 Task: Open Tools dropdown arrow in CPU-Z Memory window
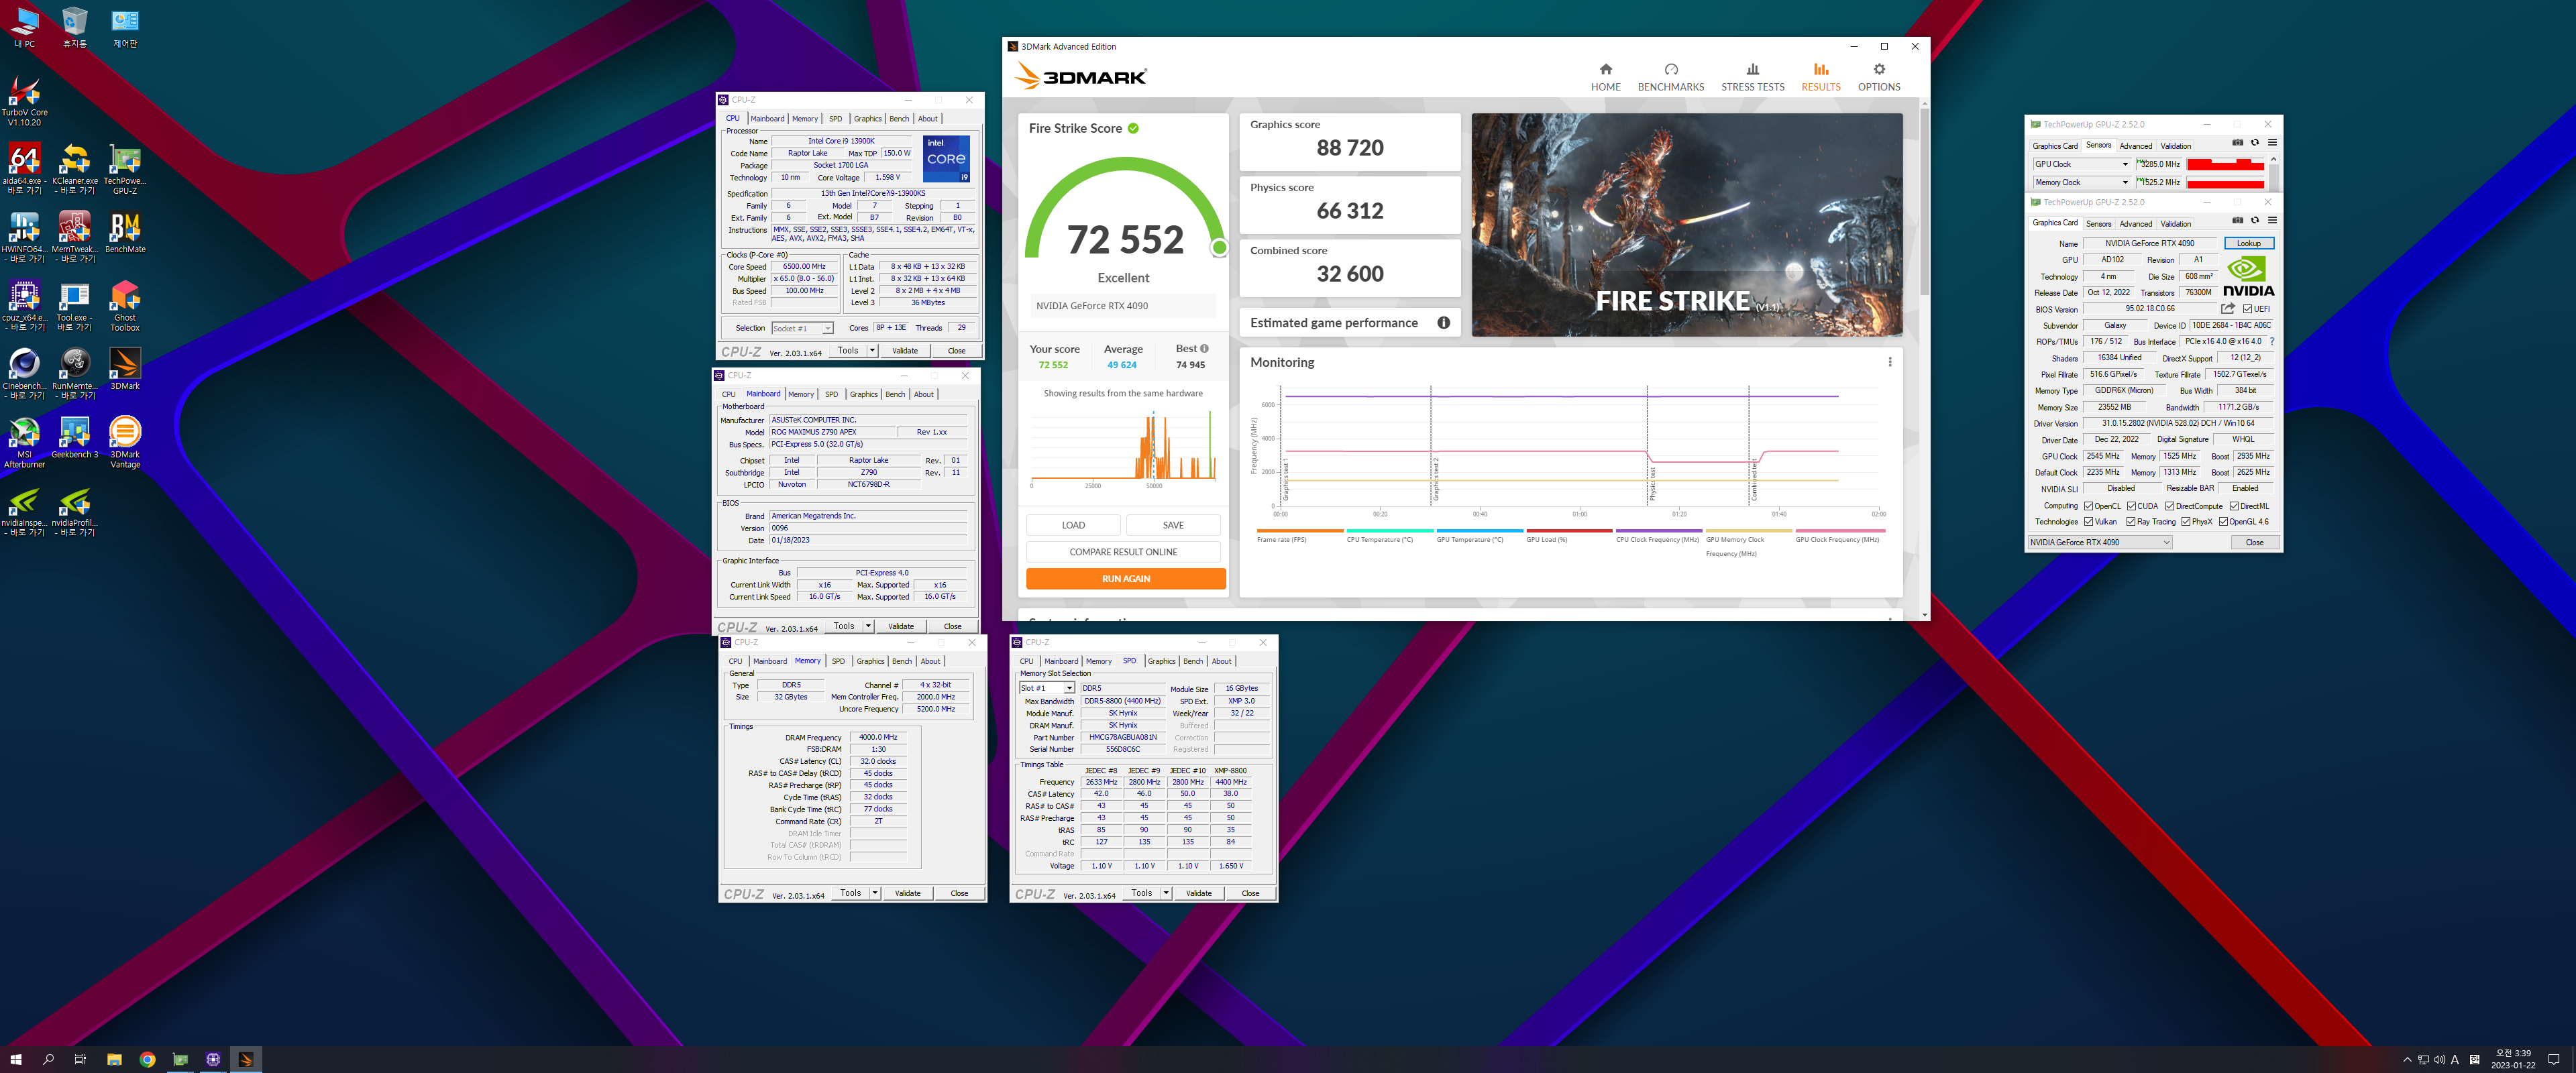874,893
